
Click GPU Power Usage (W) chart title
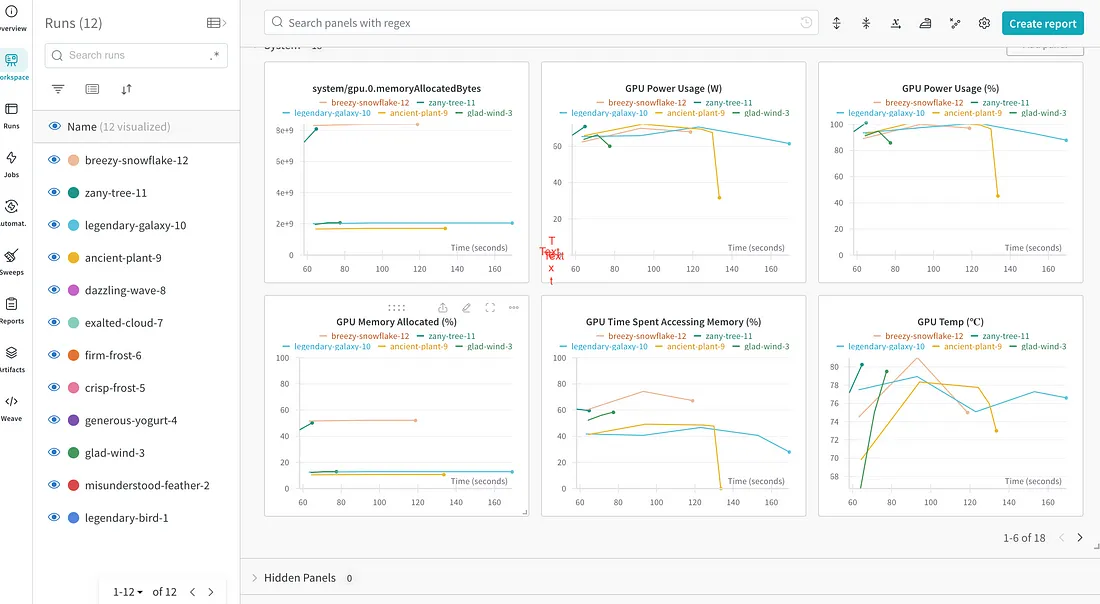pyautogui.click(x=673, y=88)
